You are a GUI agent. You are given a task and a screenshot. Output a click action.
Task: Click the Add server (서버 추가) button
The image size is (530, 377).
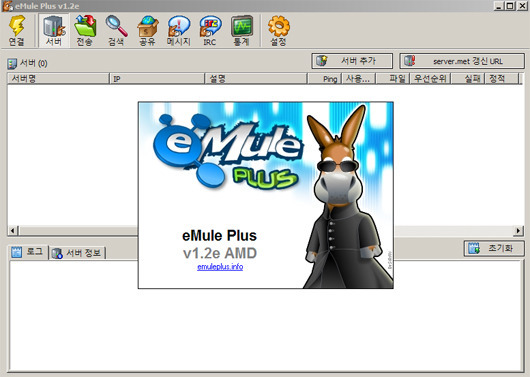352,61
